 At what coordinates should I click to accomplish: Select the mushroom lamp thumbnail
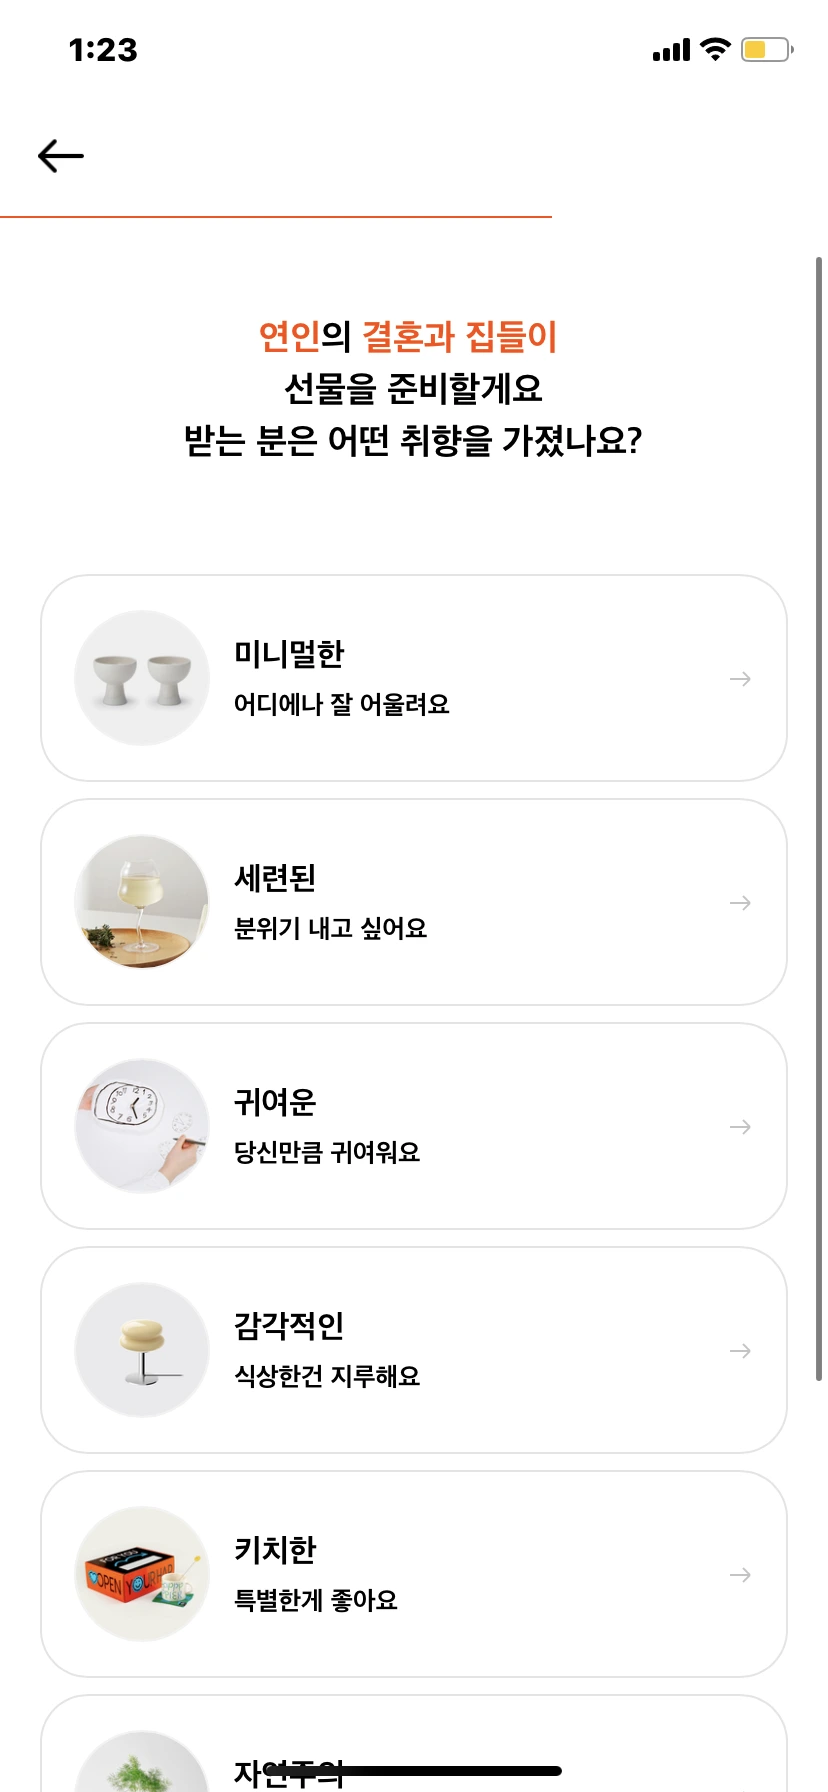pos(142,1350)
